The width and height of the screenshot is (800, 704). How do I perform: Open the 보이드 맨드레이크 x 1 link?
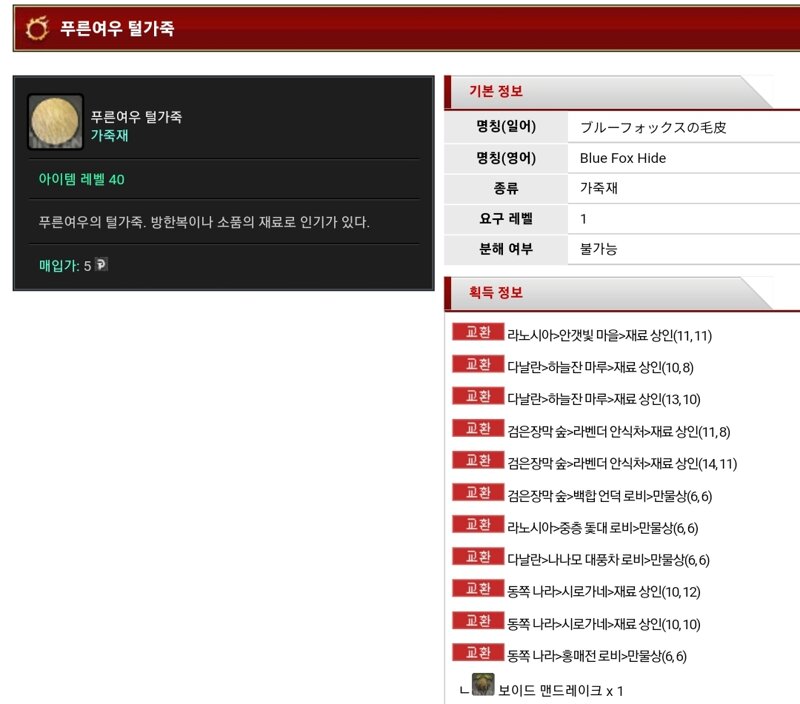point(560,691)
